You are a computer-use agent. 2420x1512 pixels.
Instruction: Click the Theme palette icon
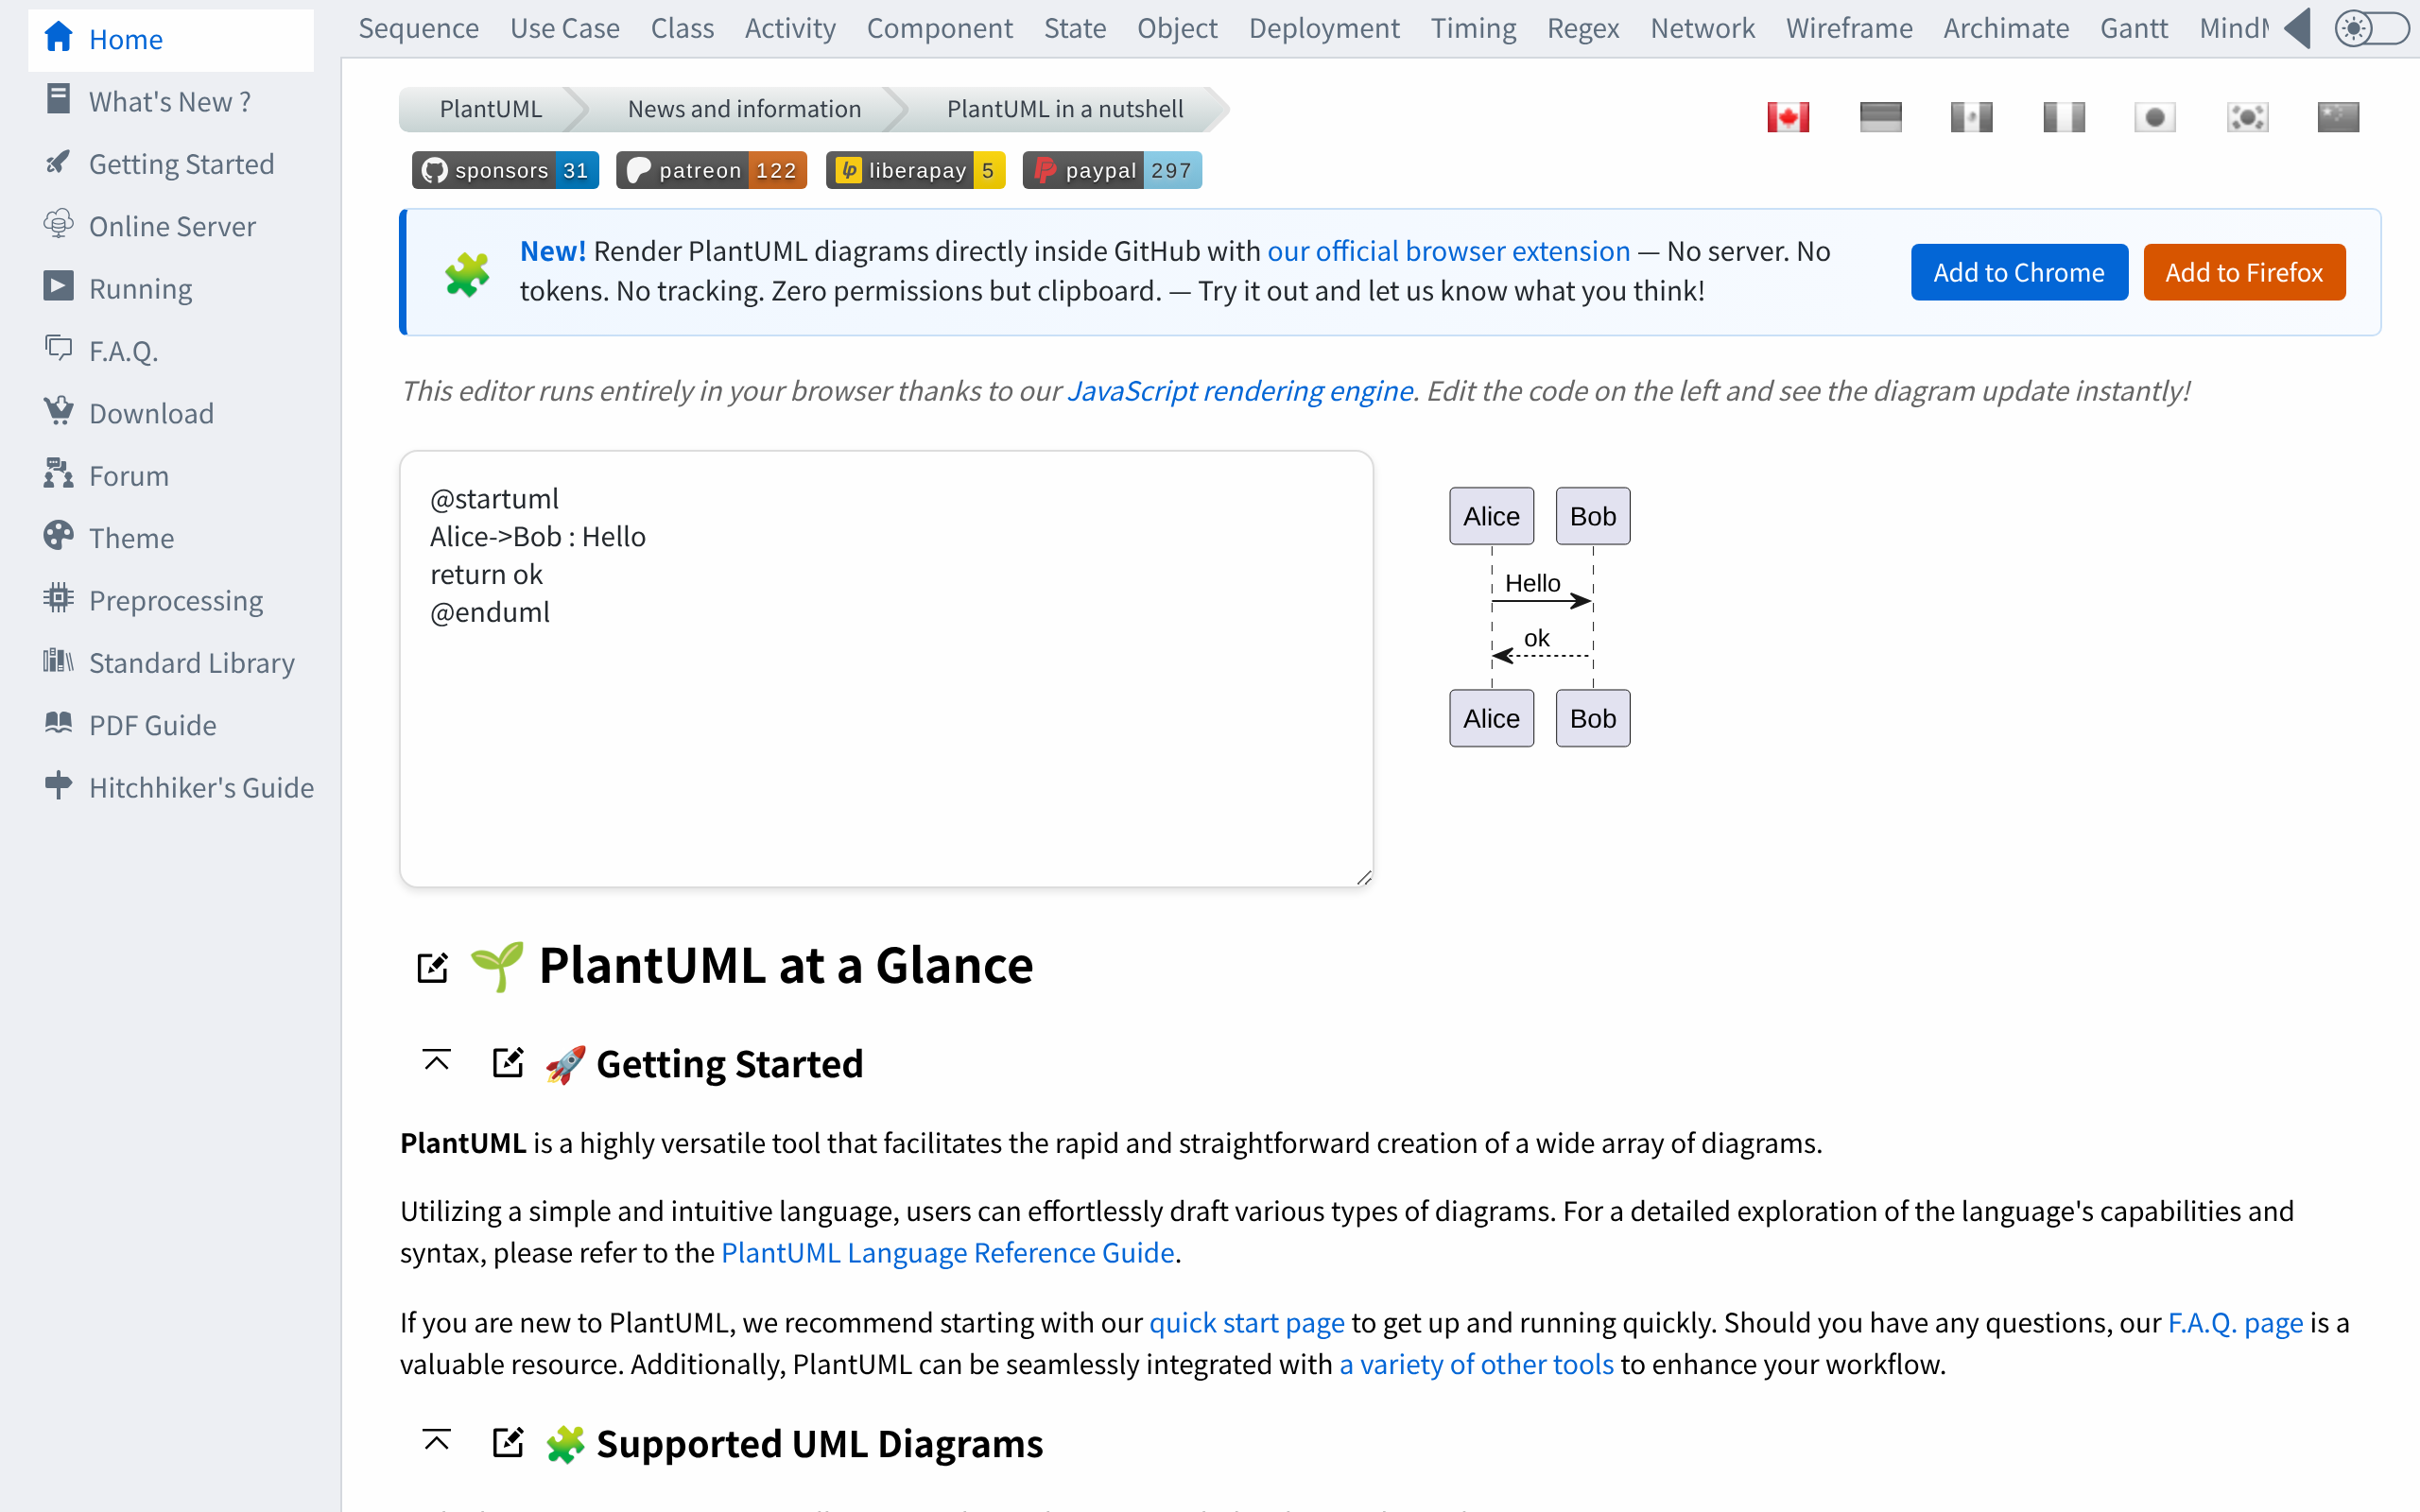pyautogui.click(x=58, y=536)
